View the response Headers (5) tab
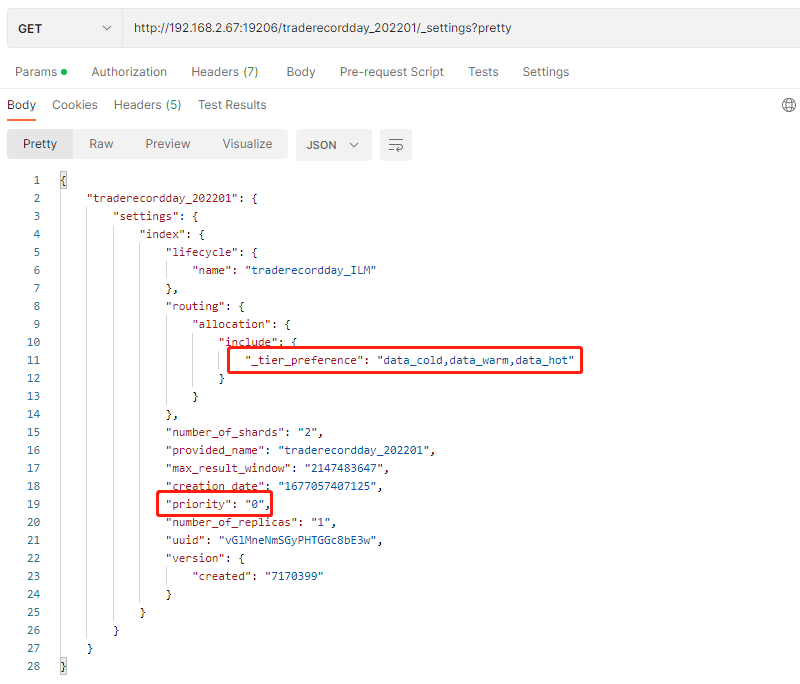The width and height of the screenshot is (800, 684). [x=147, y=105]
